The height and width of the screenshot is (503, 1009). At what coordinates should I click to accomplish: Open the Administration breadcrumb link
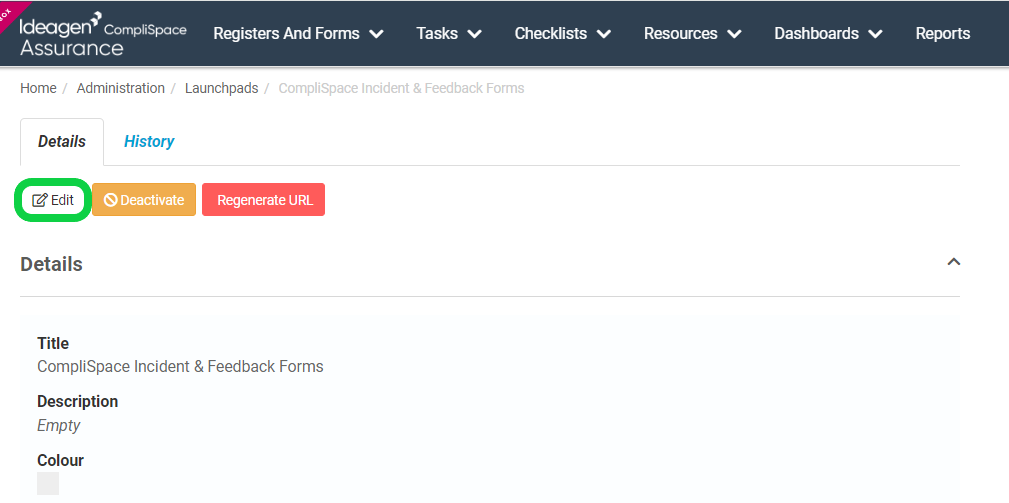pos(120,88)
